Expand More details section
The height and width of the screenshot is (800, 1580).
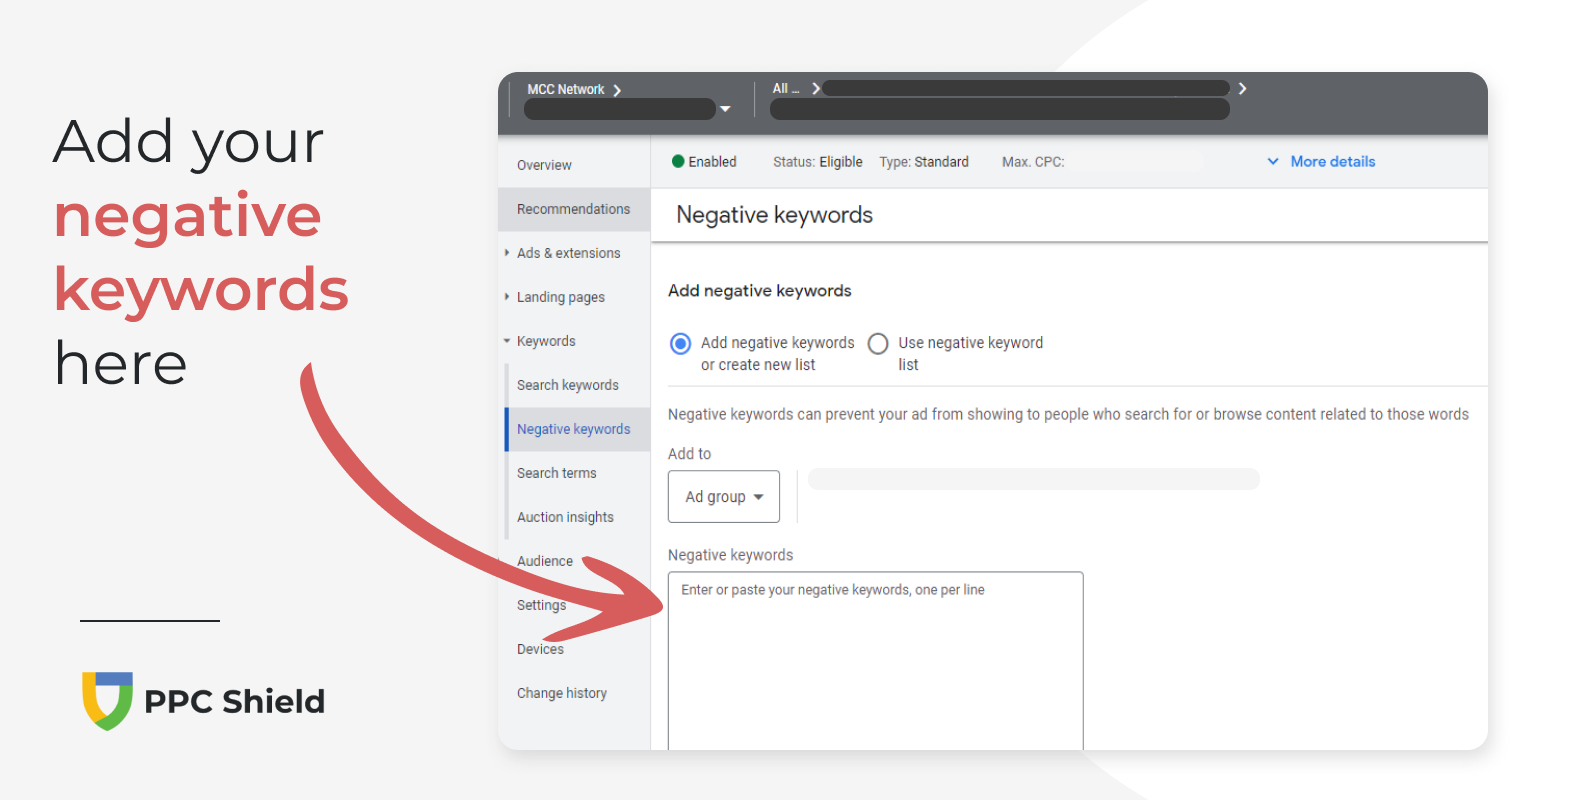[x=1321, y=161]
